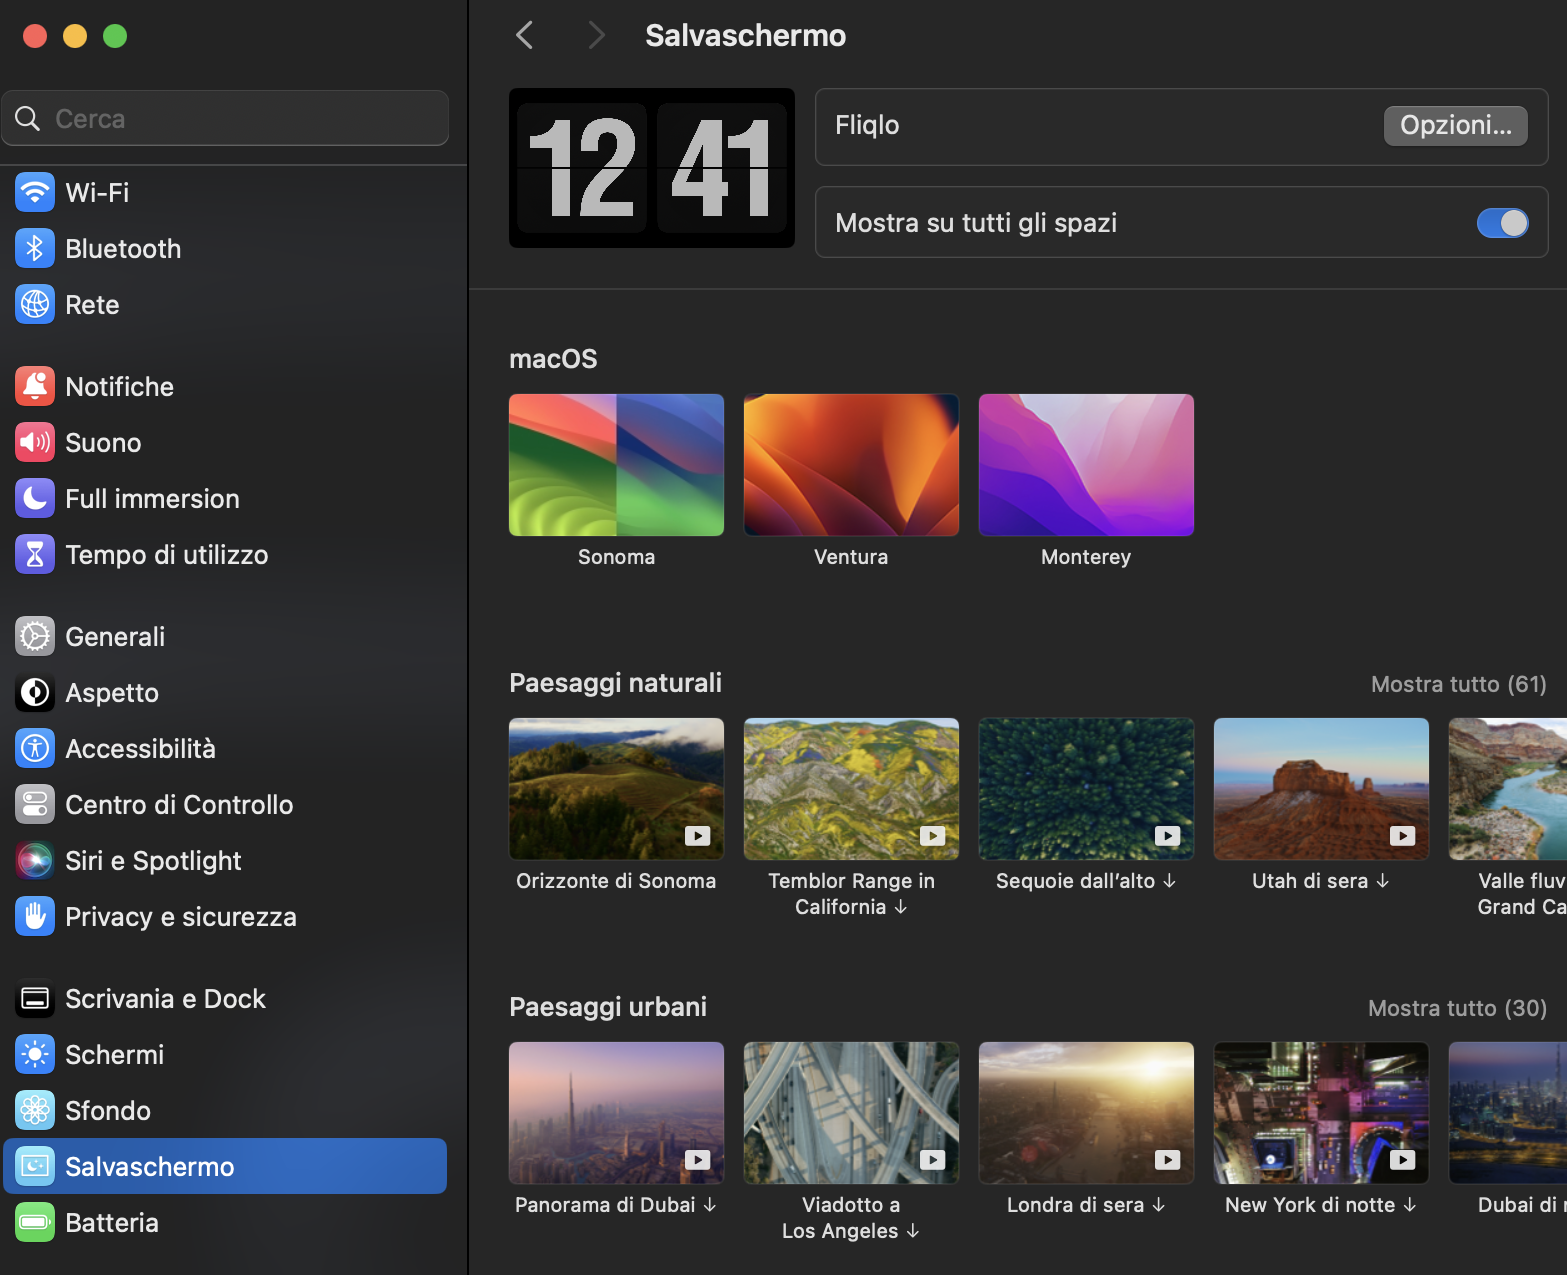Open Bluetooth settings via its icon

pos(35,248)
